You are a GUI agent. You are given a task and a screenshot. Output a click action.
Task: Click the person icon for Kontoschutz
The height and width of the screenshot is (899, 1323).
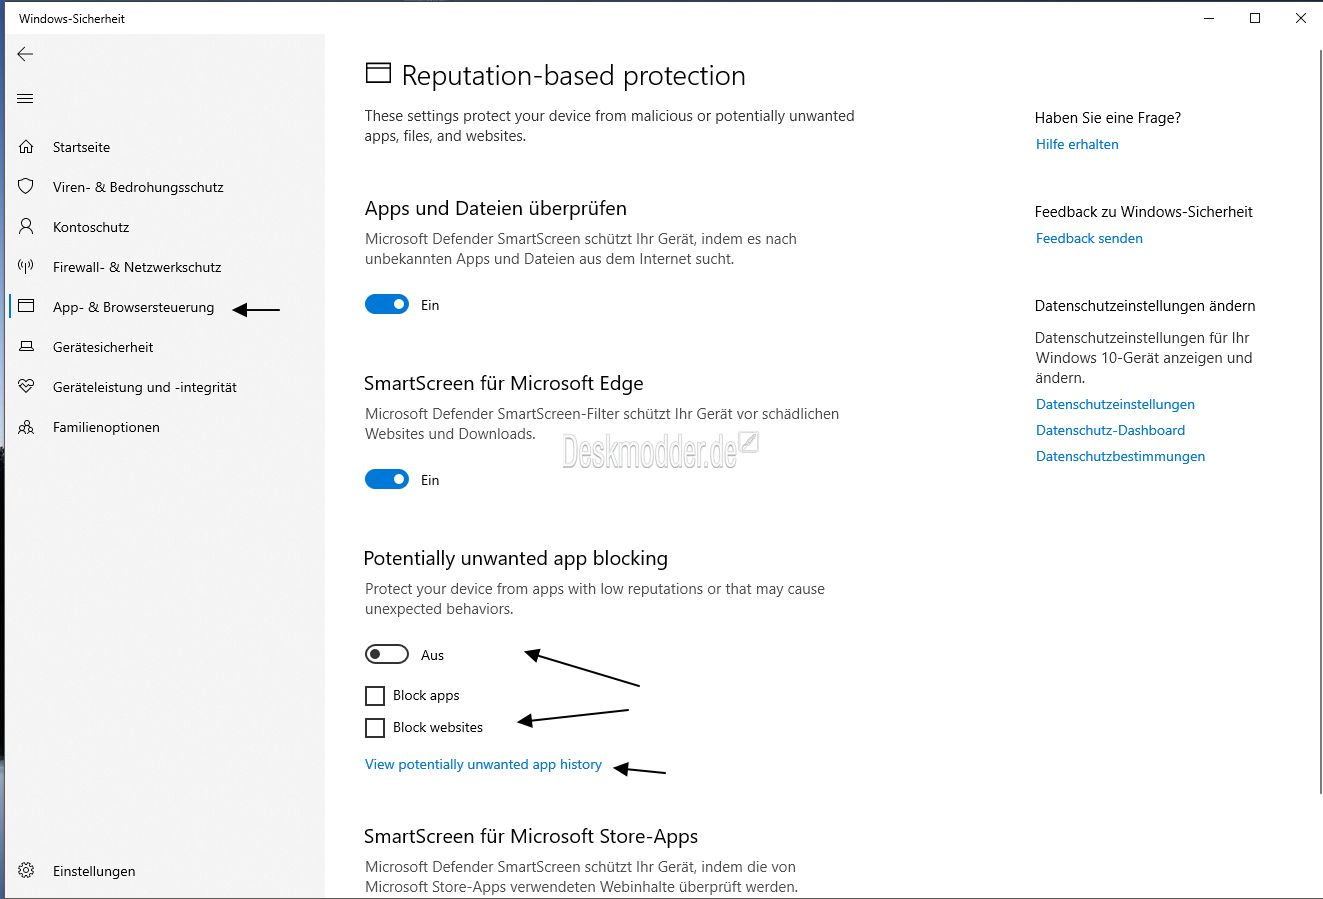tap(26, 227)
